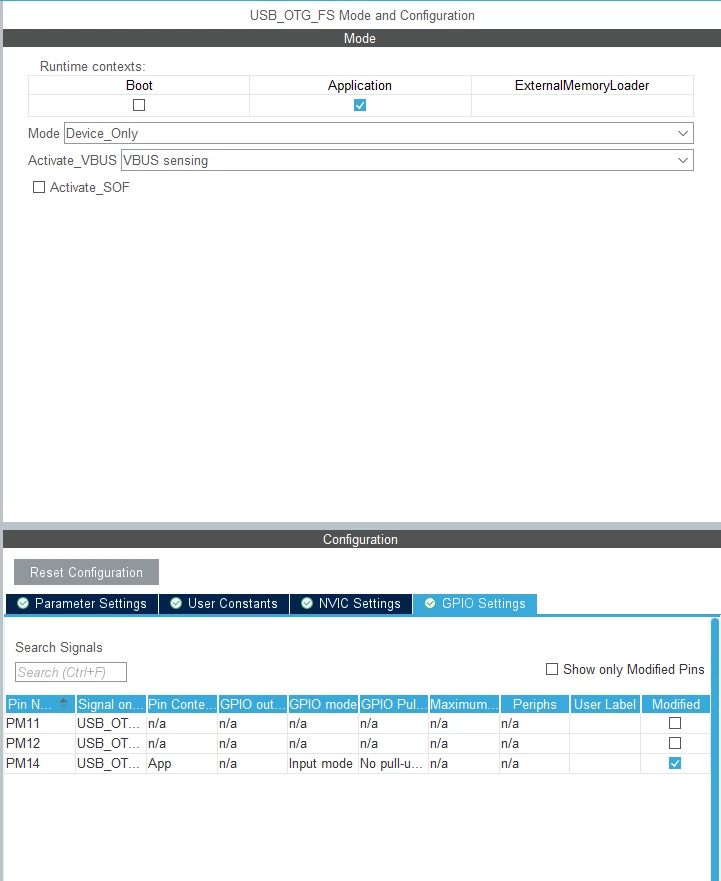Viewport: 721px width, 881px height.
Task: Switch to the User Constants tab
Action: [x=224, y=603]
